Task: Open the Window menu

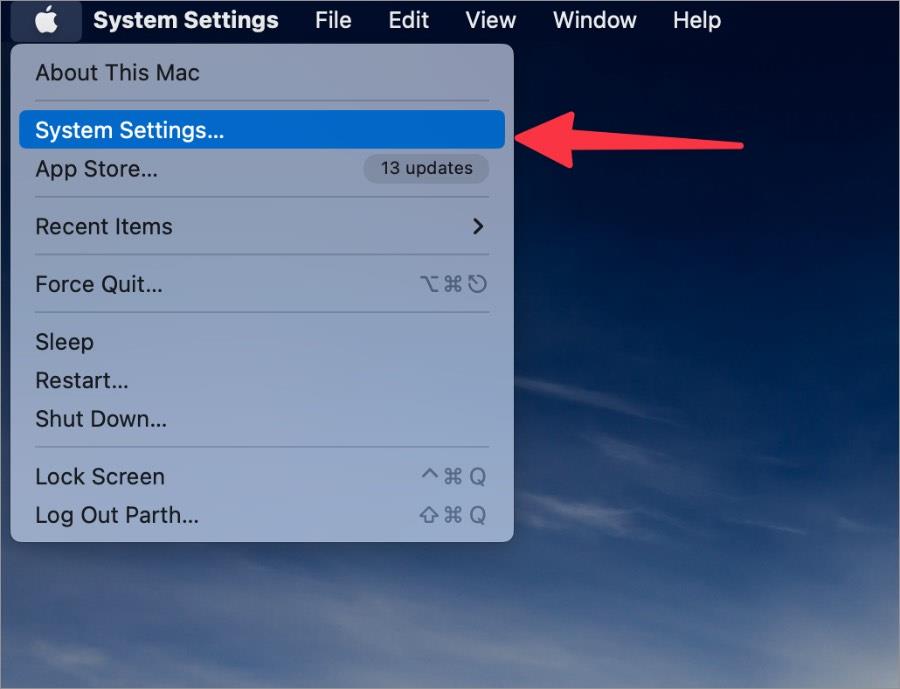Action: (595, 21)
